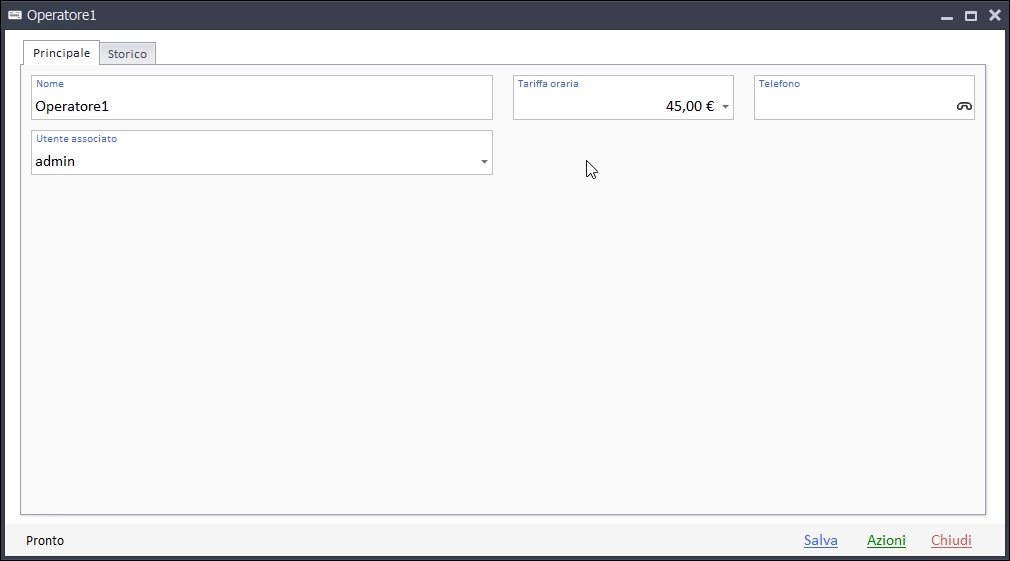Click the Operatore1 window icon in title bar
Screen dimensions: 1010x561
tap(15, 15)
